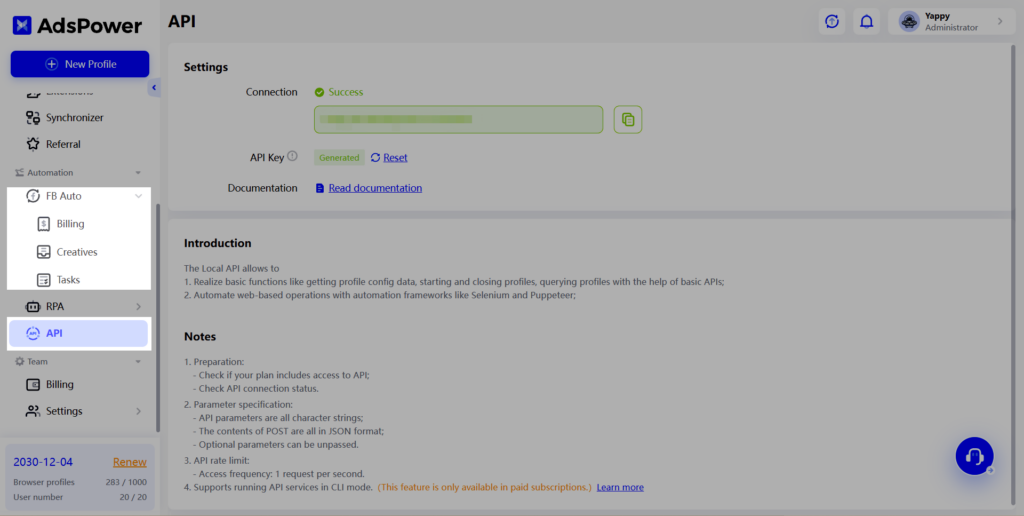Click the Creatives inbox icon

coord(43,252)
